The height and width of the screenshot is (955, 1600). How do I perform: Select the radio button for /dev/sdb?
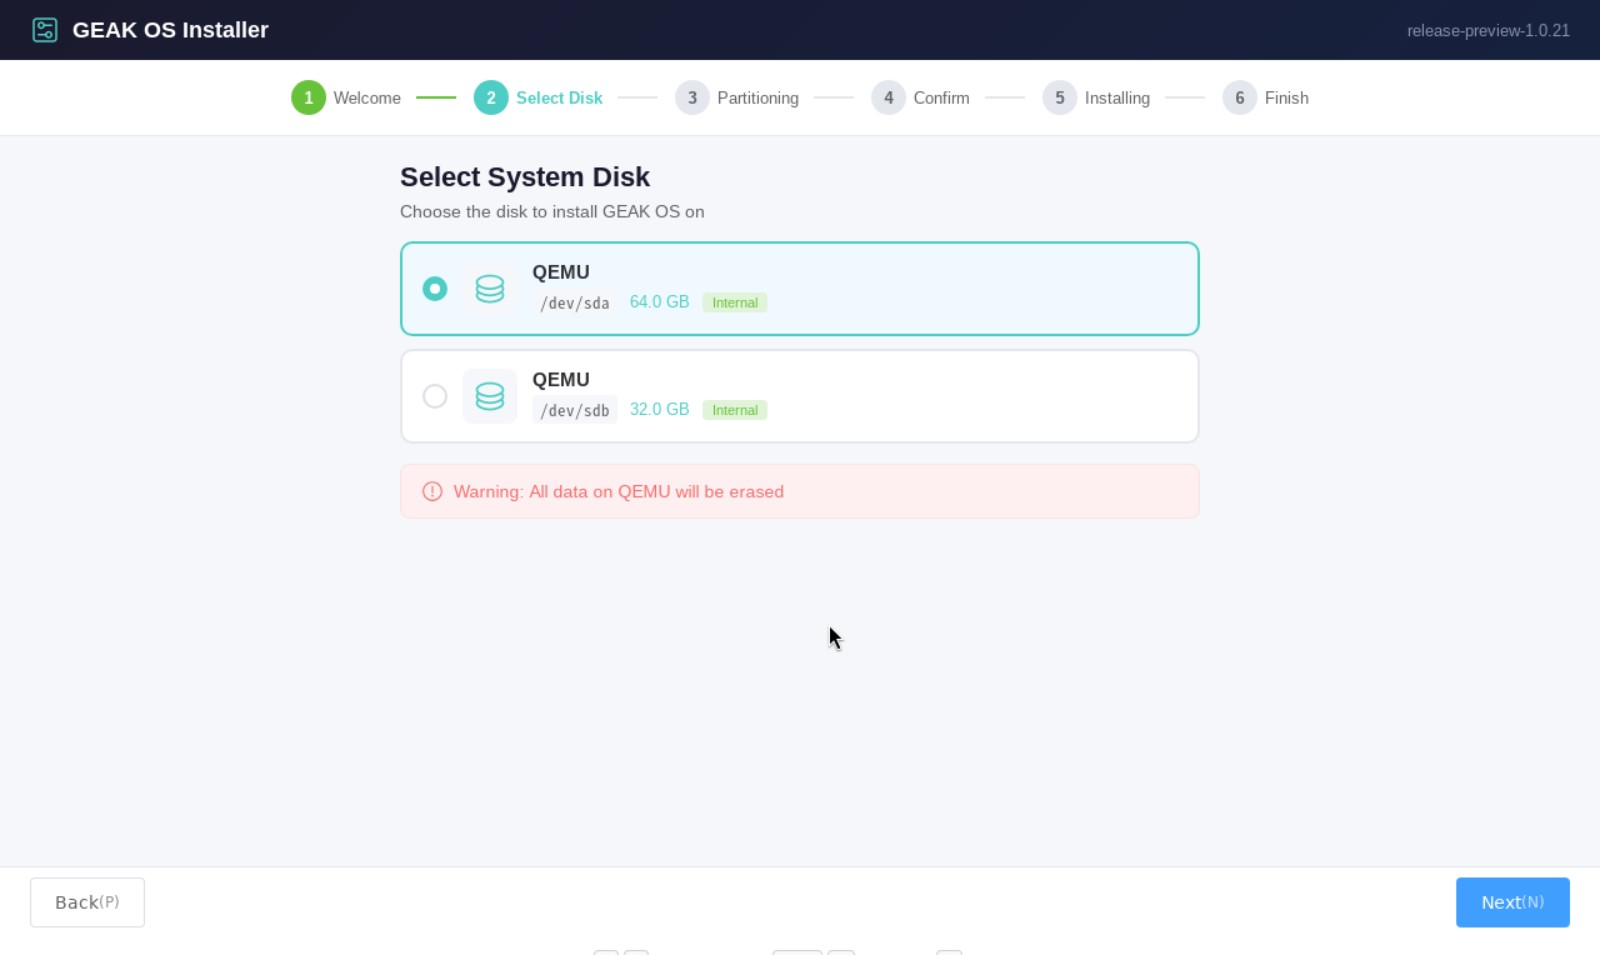tap(435, 396)
